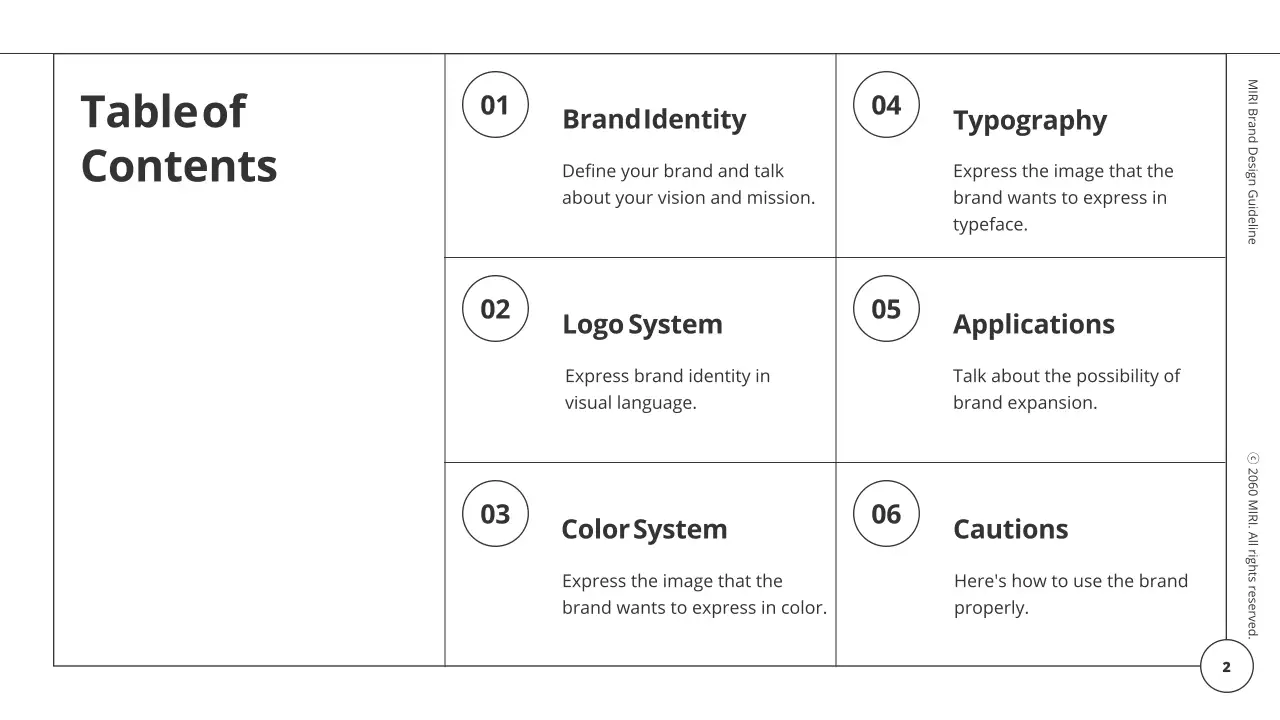Viewport: 1280px width, 720px height.
Task: Open the Typography section heading
Action: pyautogui.click(x=1030, y=121)
